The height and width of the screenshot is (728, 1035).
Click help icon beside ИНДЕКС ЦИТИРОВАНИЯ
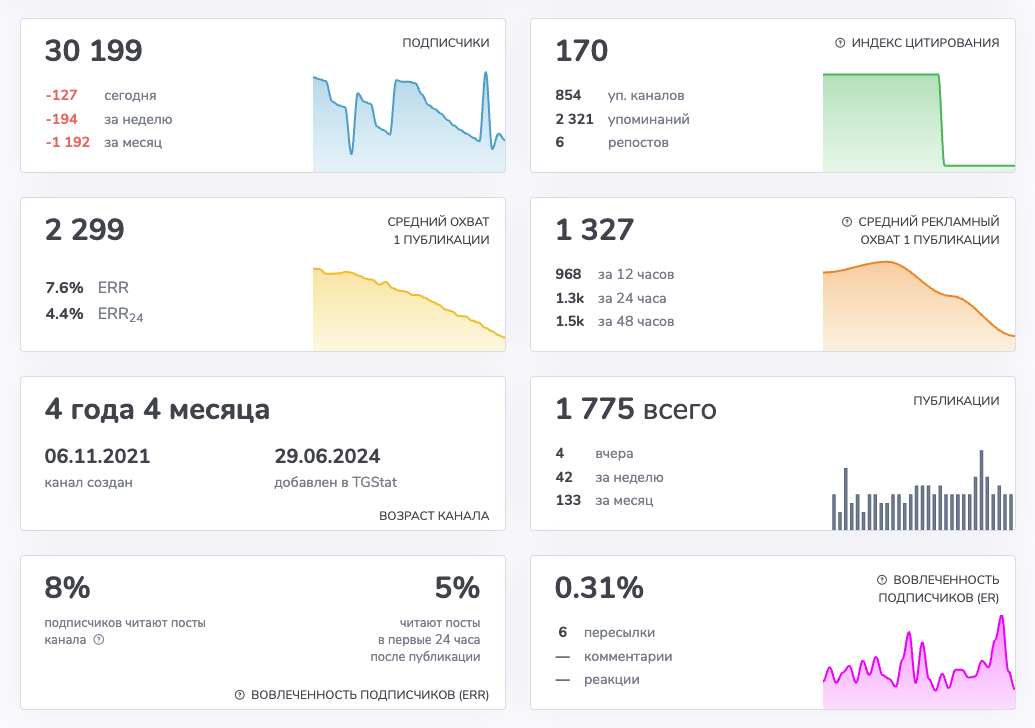[x=840, y=43]
